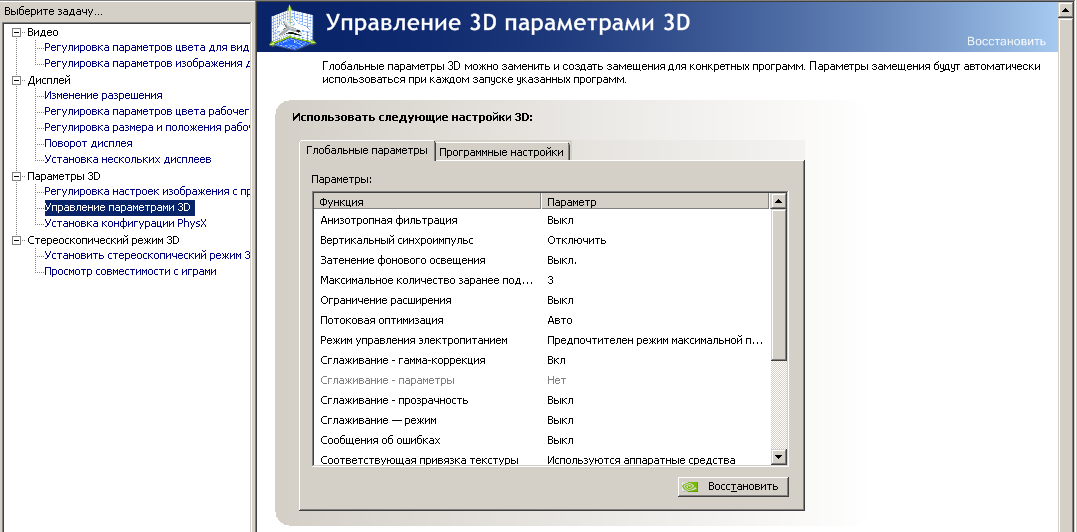Viewport: 1077px width, 532px height.
Task: Select Затенение фонового освещения row
Action: (x=542, y=260)
